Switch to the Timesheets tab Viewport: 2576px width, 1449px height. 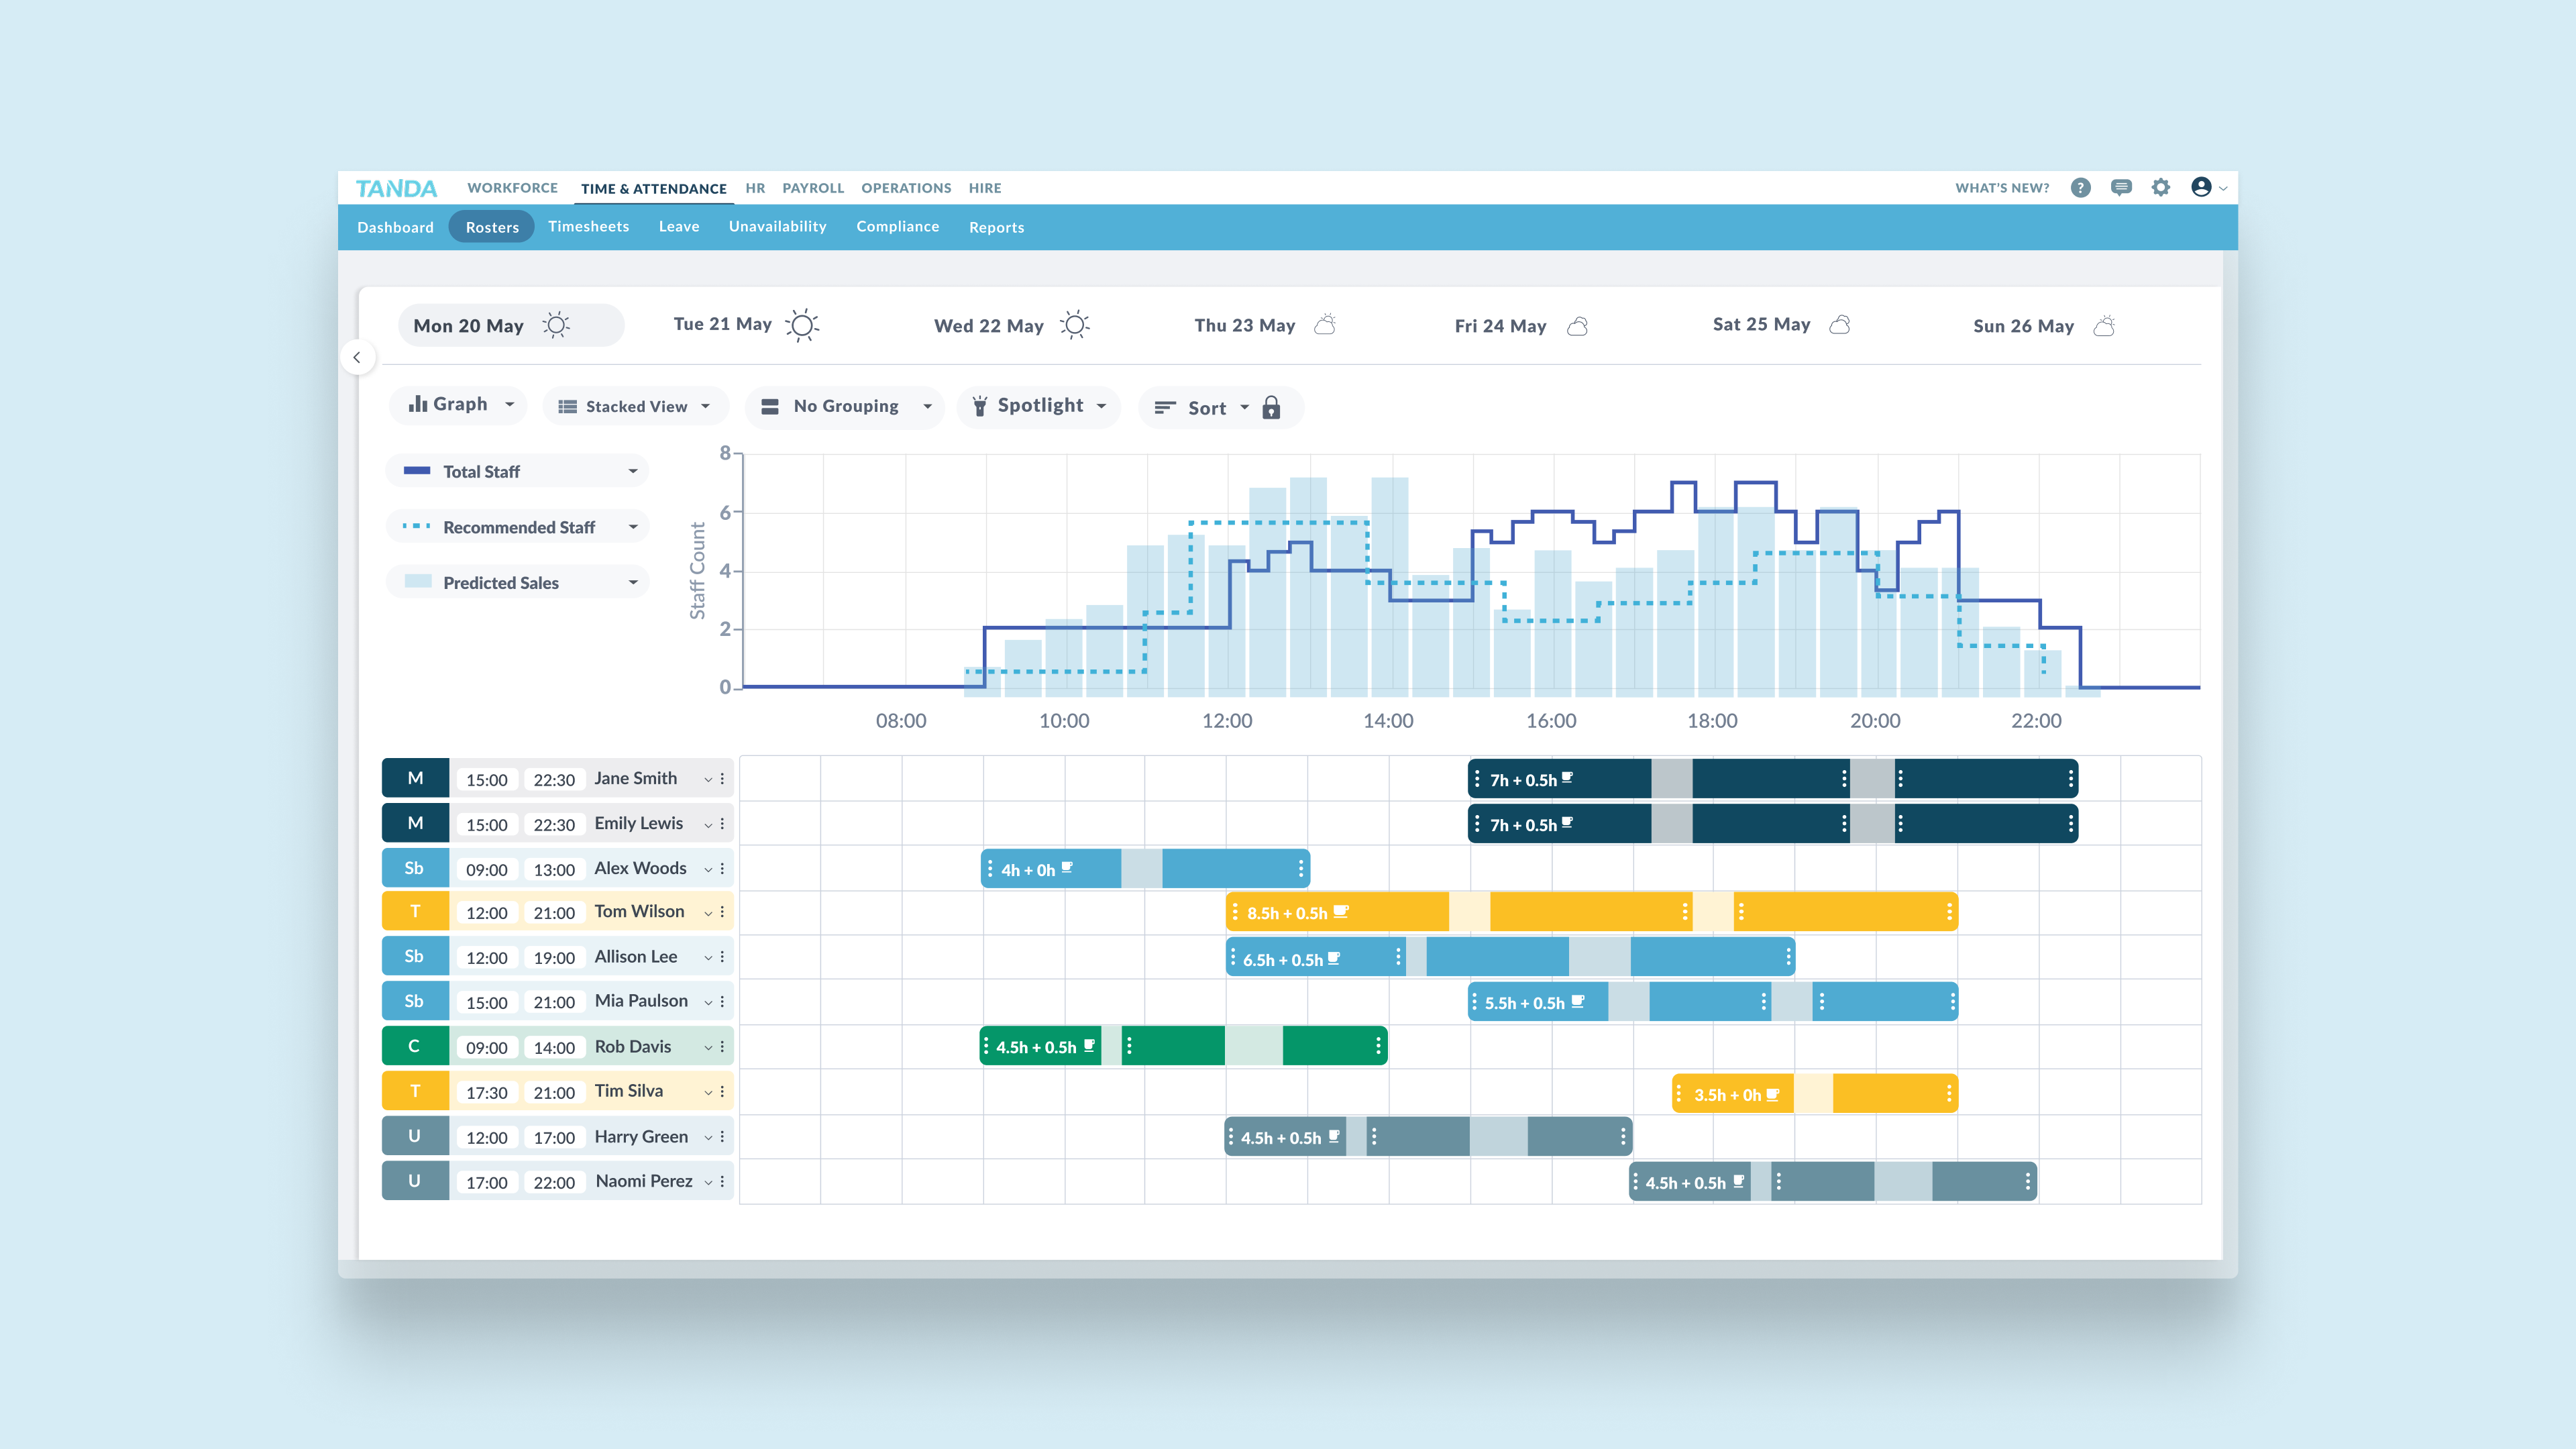coord(588,227)
